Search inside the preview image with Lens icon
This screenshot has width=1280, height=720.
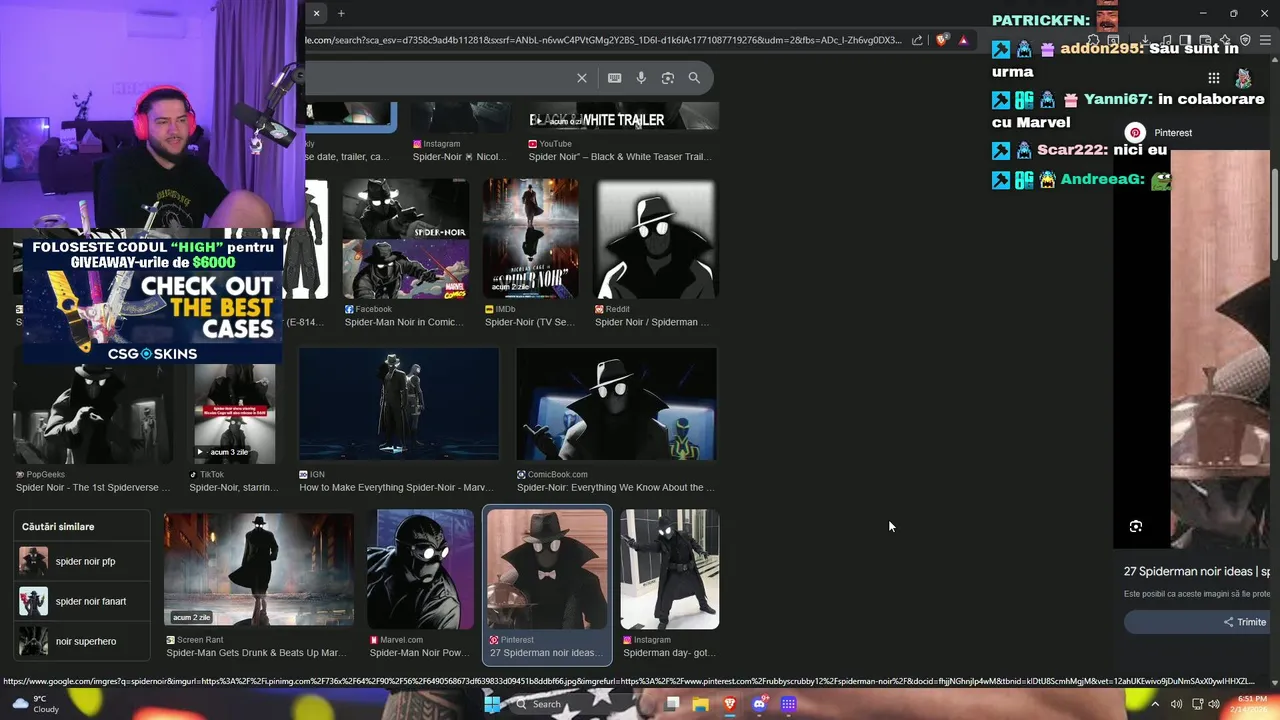pyautogui.click(x=1136, y=526)
